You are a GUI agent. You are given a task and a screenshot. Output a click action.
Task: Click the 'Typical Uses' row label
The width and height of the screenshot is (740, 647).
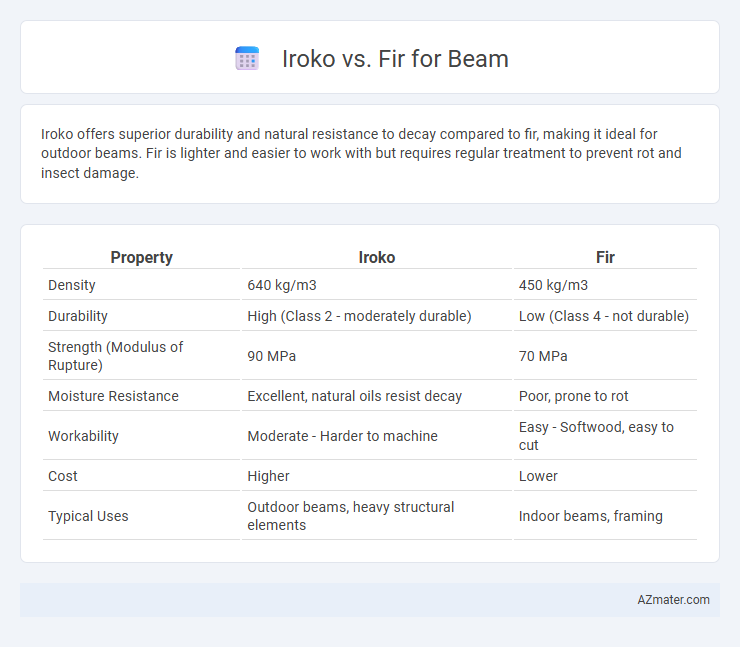coord(88,516)
